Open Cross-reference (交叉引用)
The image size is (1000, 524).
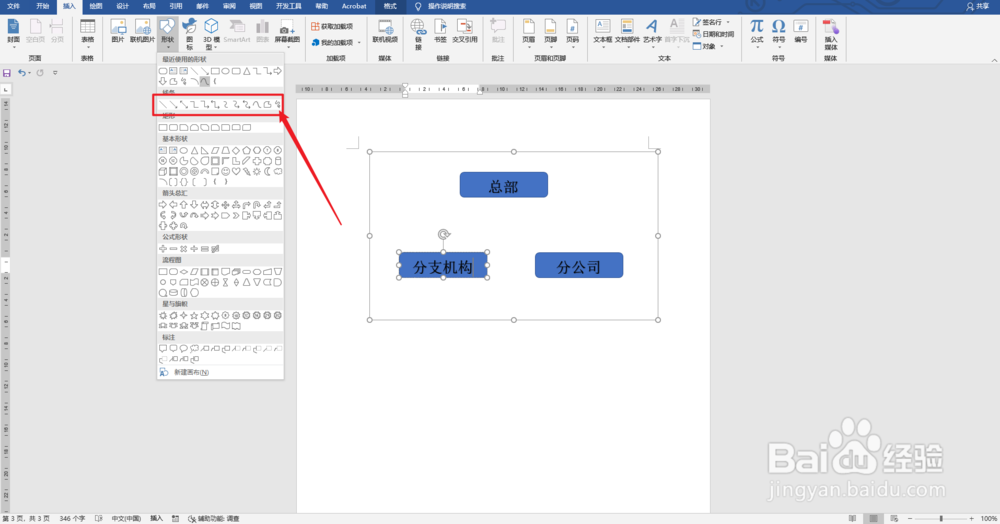coord(465,31)
